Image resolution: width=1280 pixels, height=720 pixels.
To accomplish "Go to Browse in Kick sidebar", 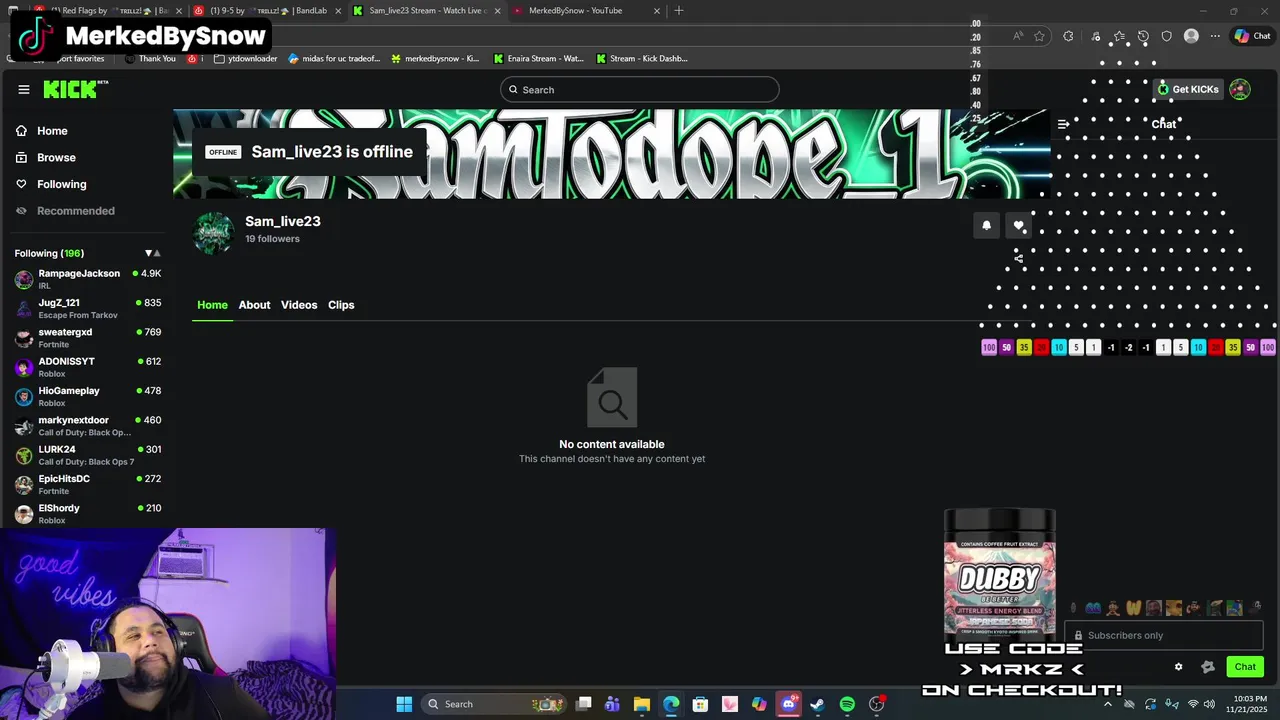I will [x=46, y=158].
